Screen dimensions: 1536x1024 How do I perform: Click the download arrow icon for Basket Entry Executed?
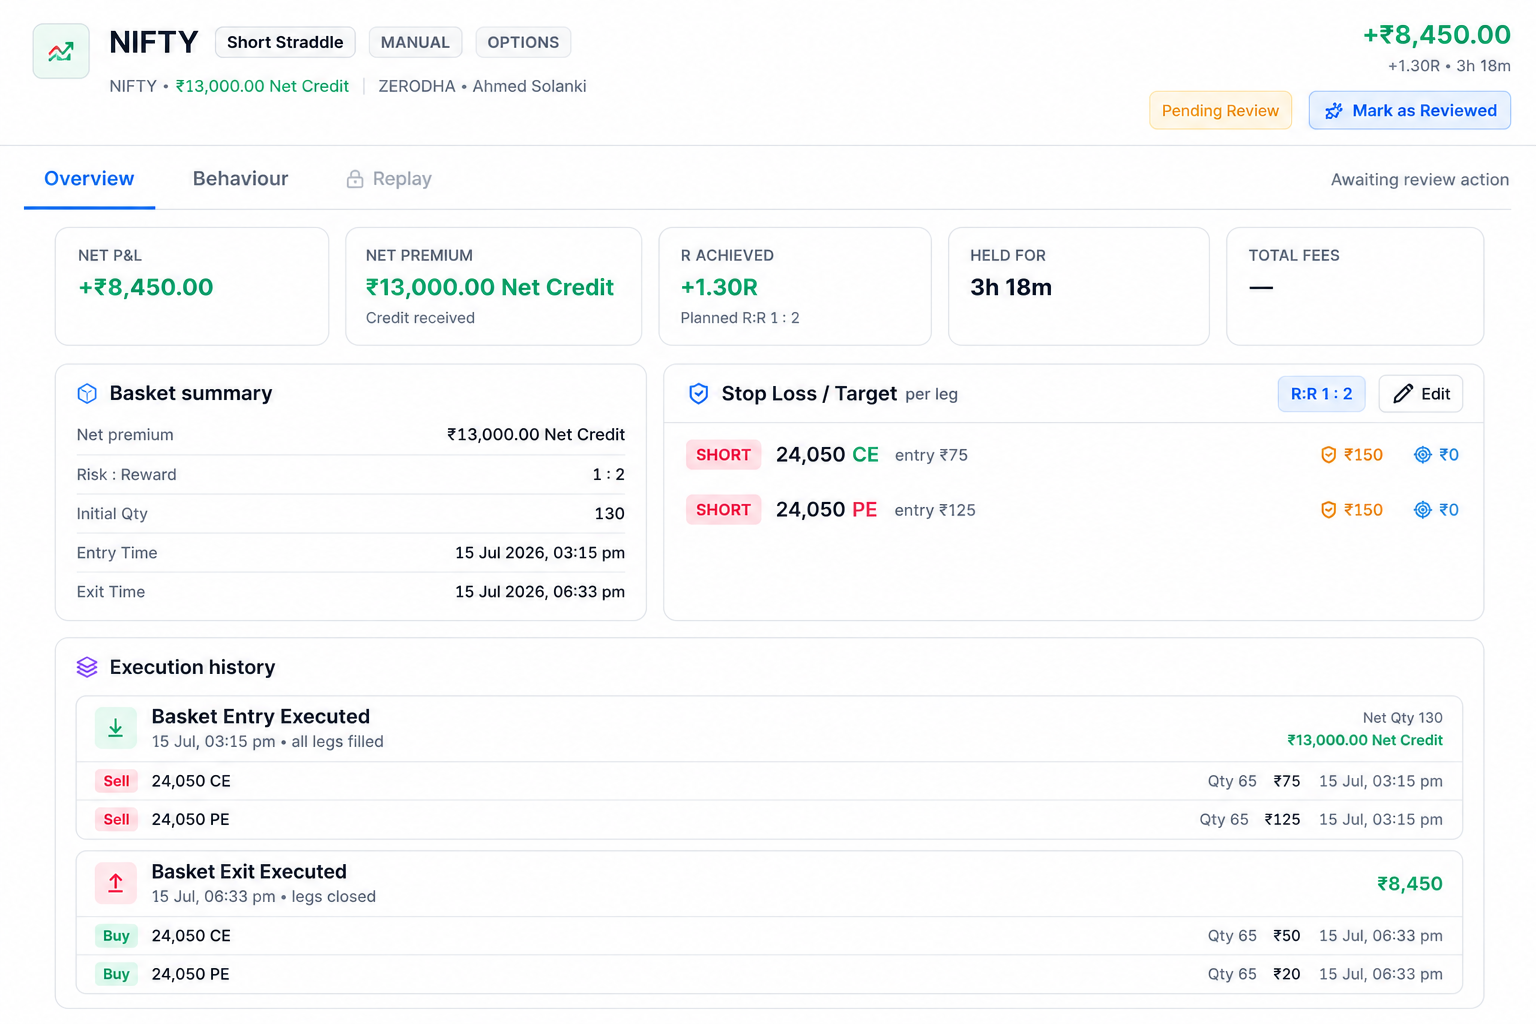click(116, 728)
